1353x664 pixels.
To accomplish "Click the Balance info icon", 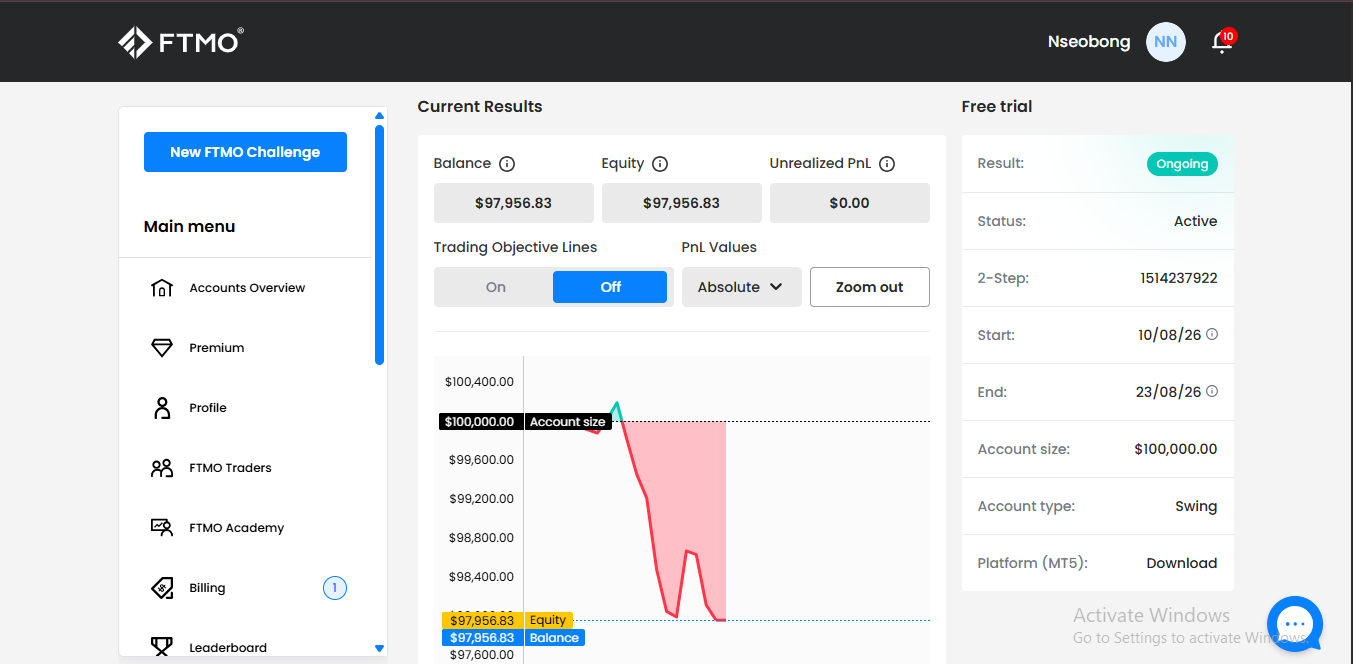I will [507, 164].
